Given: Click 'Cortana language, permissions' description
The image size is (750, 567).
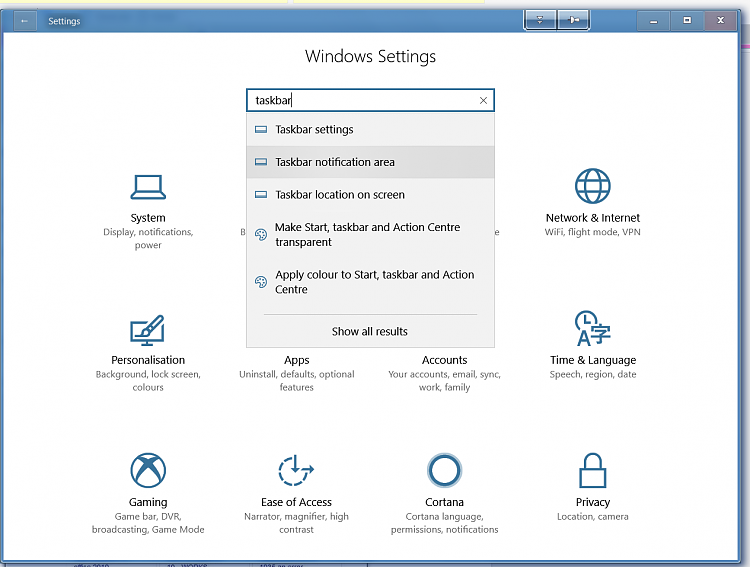Looking at the screenshot, I should 444,523.
